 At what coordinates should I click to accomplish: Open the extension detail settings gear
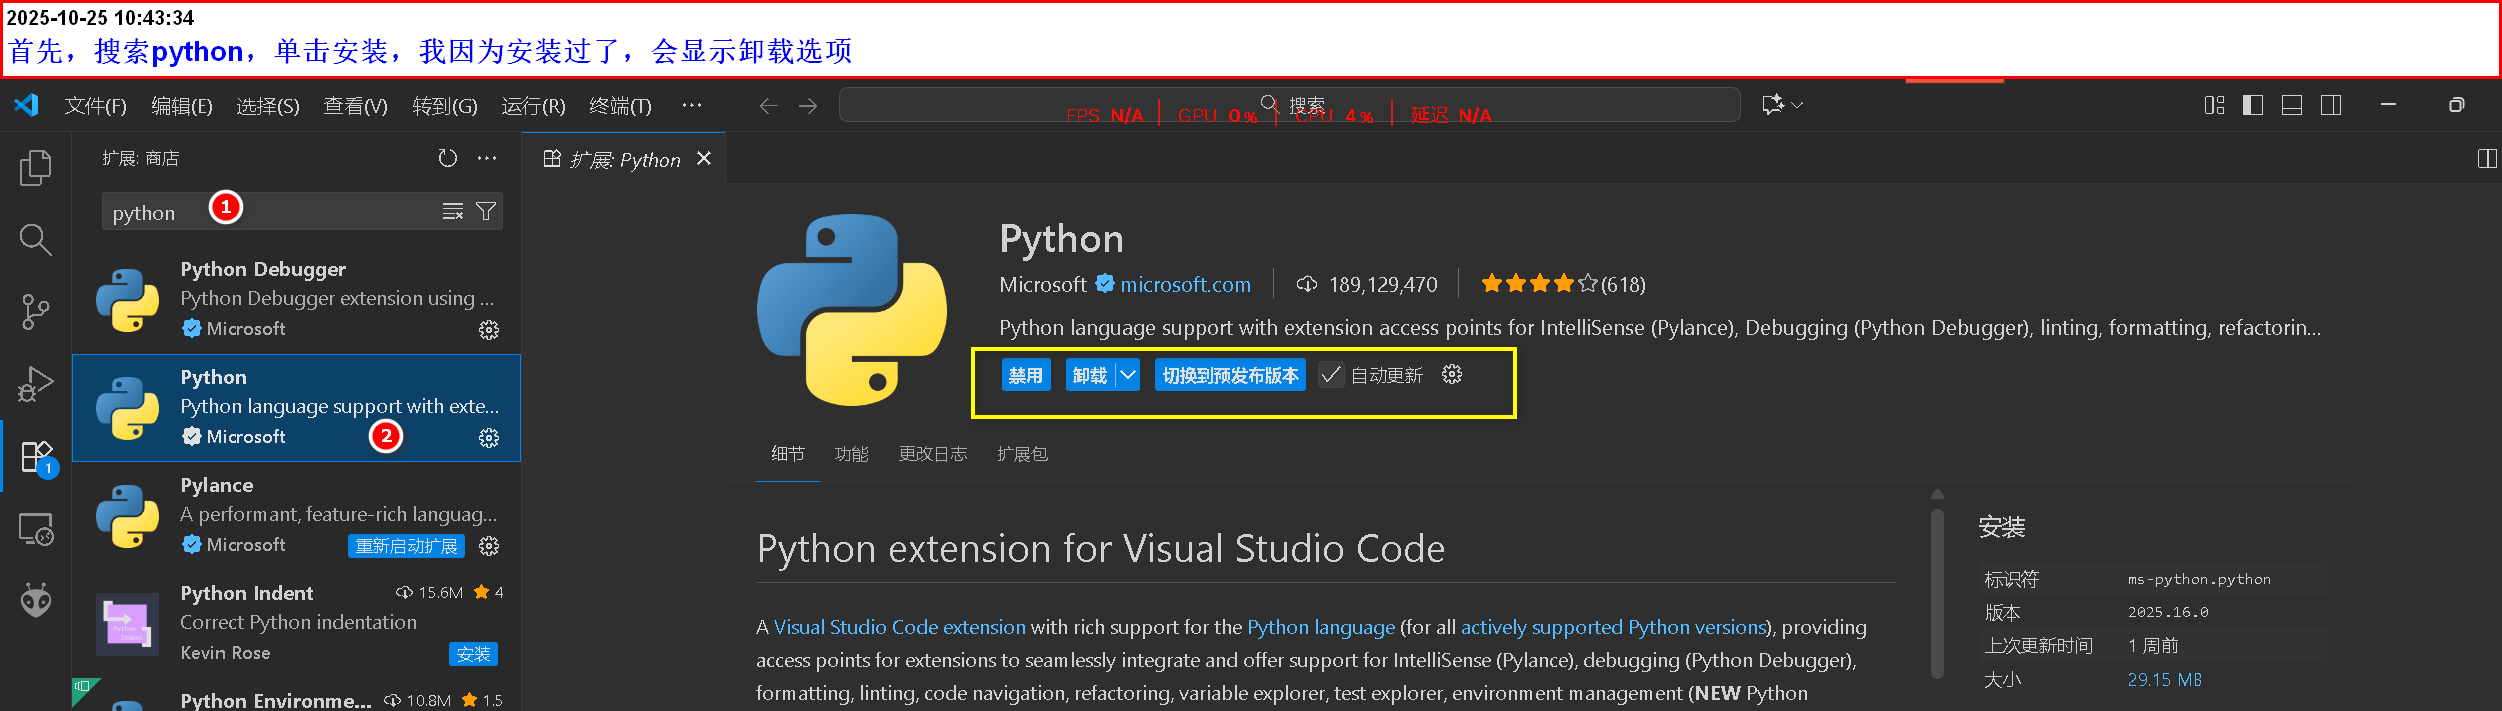point(1452,375)
